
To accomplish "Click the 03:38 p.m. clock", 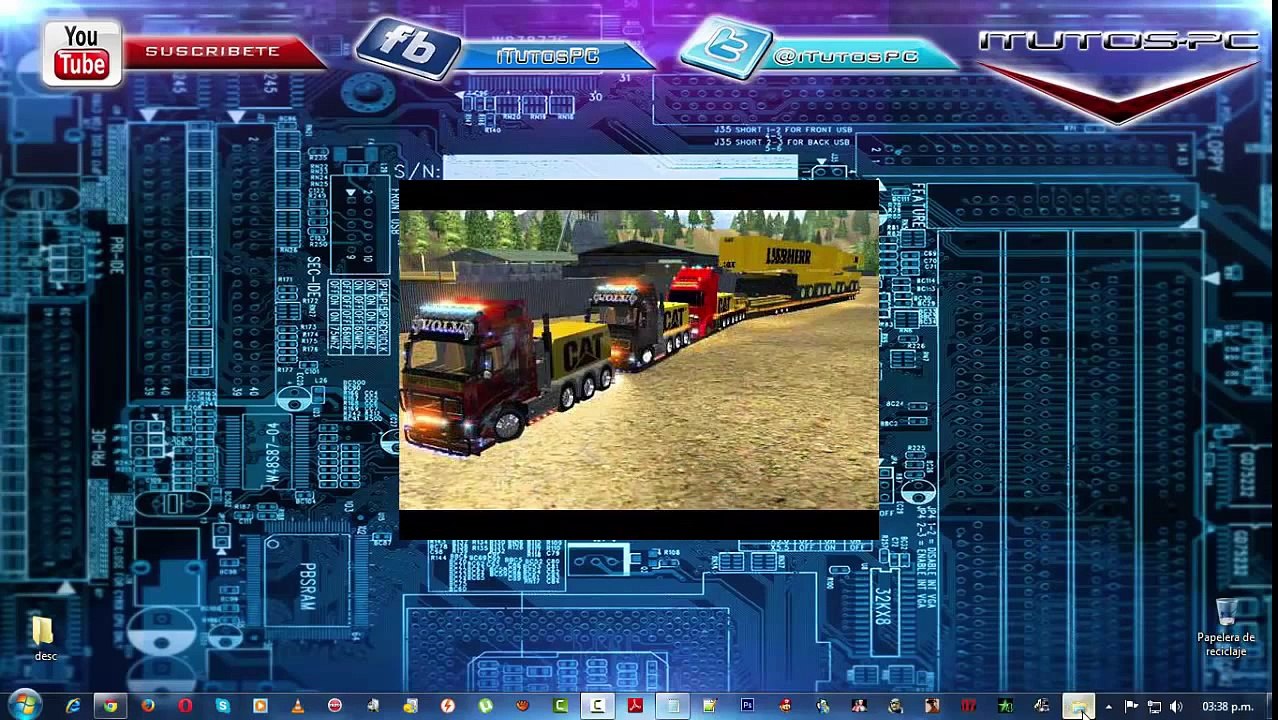I will (x=1228, y=707).
